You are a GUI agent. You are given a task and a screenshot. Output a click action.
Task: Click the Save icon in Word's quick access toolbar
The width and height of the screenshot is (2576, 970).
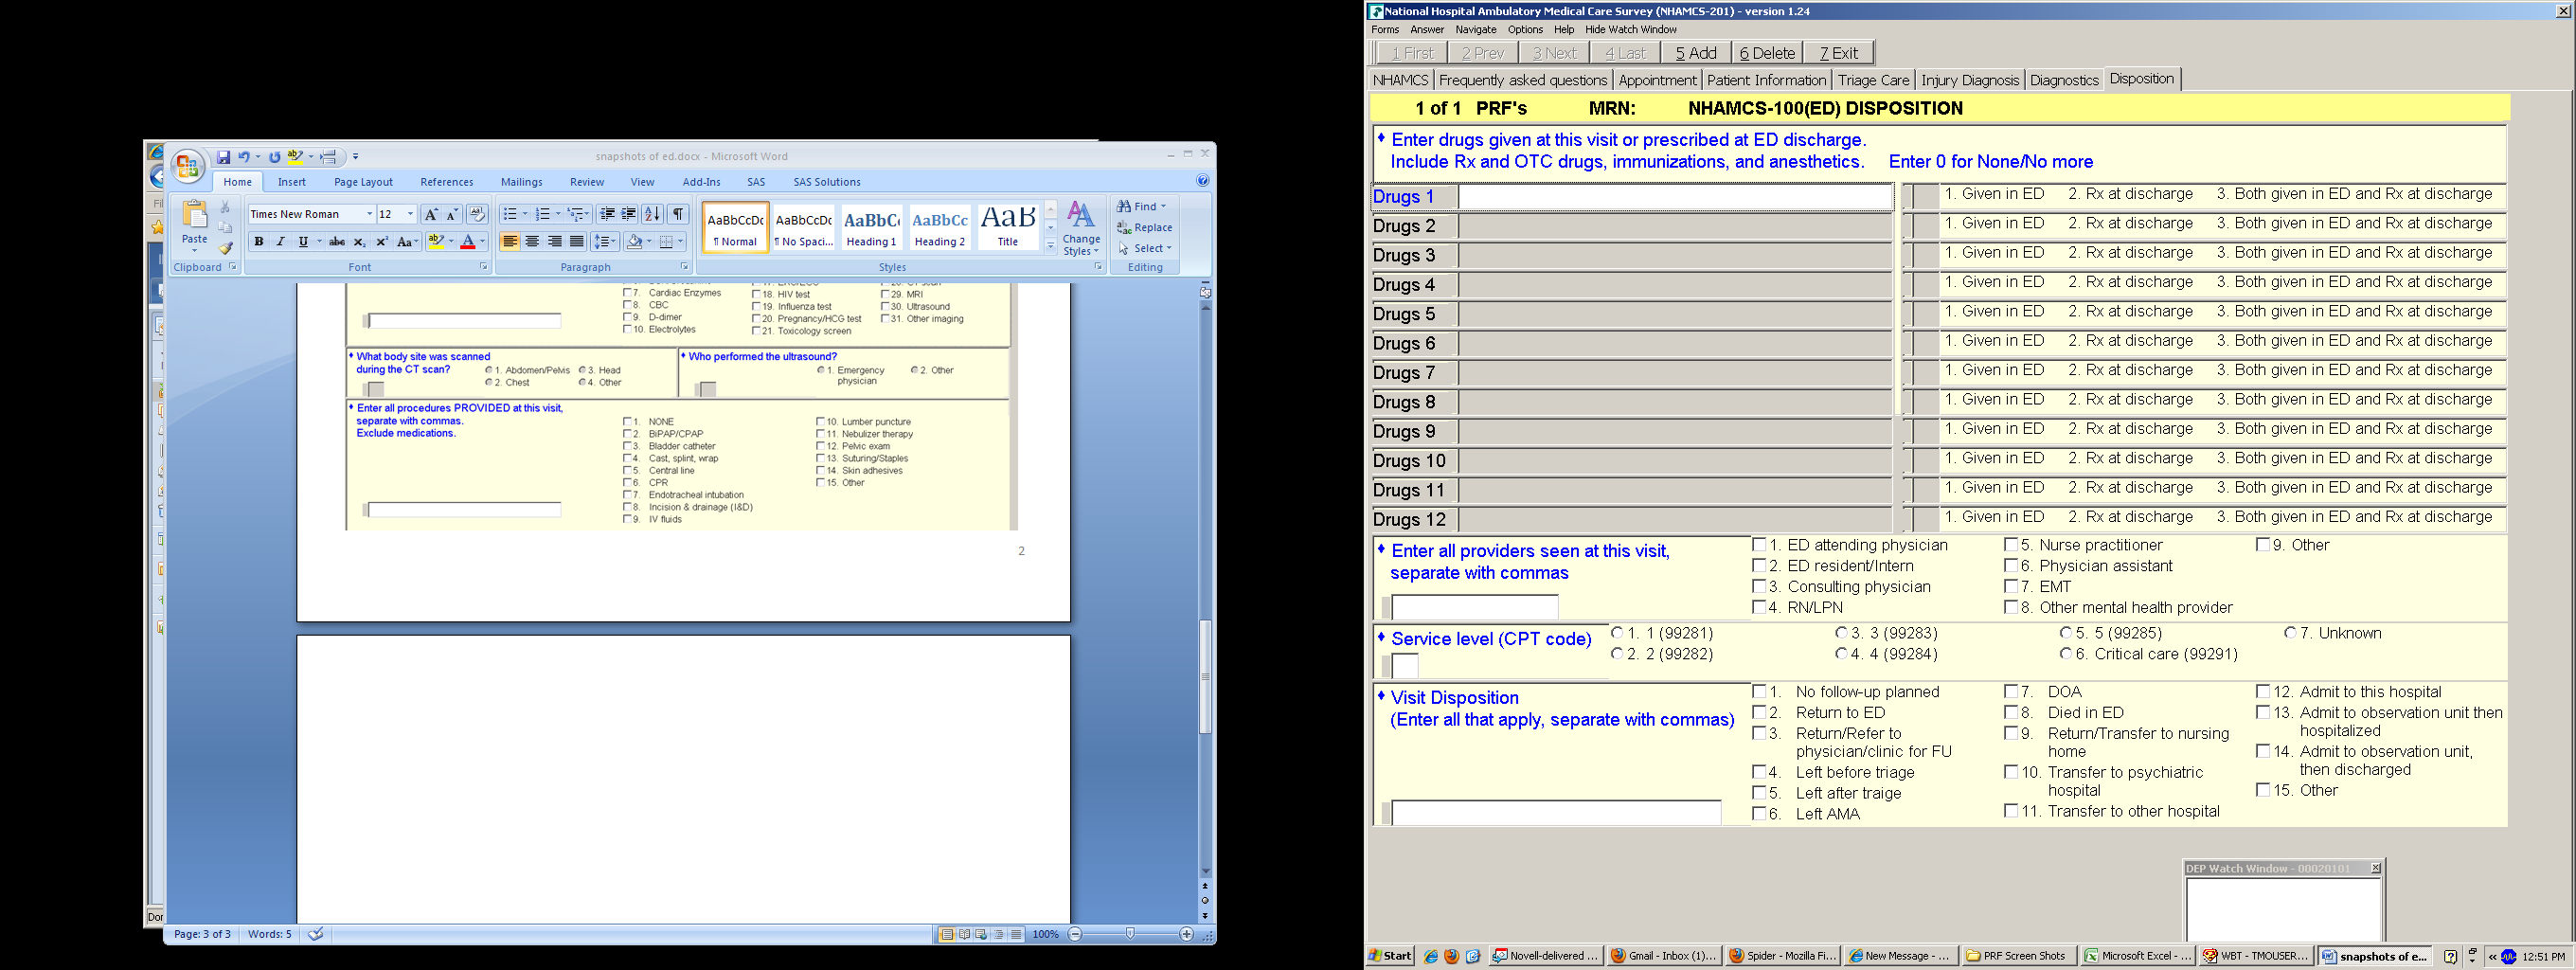(x=223, y=157)
